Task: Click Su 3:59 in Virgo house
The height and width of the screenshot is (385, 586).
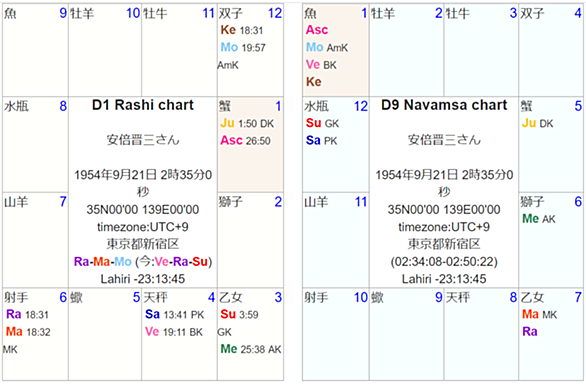Action: click(239, 314)
